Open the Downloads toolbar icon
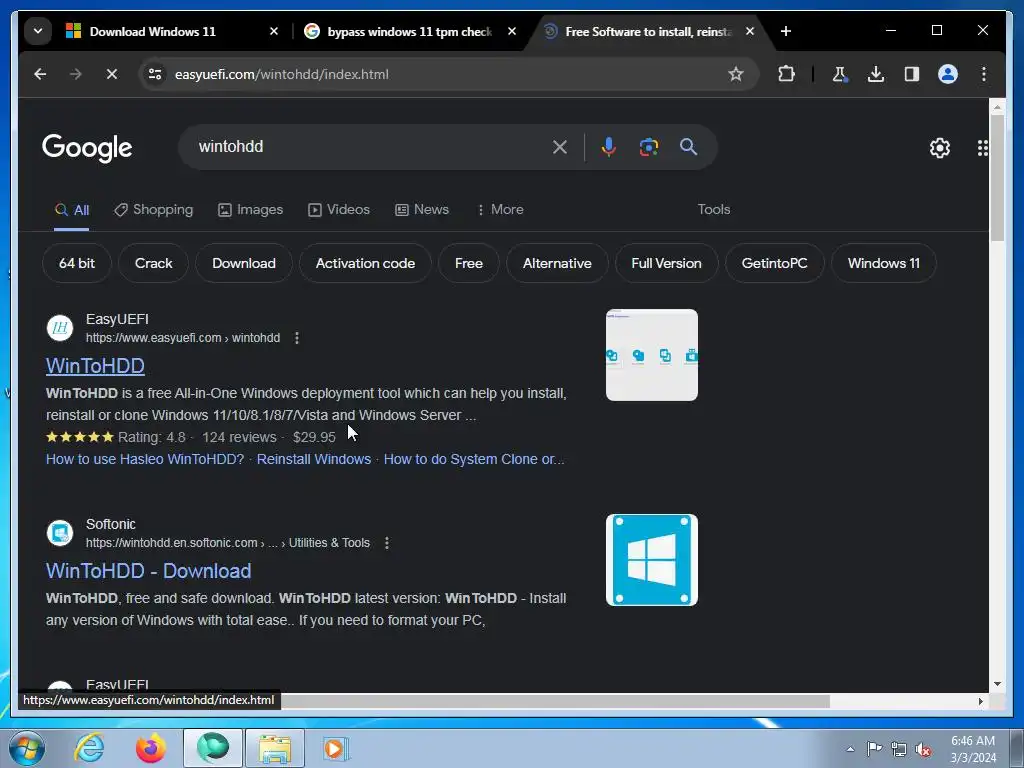Image resolution: width=1024 pixels, height=768 pixels. click(876, 74)
